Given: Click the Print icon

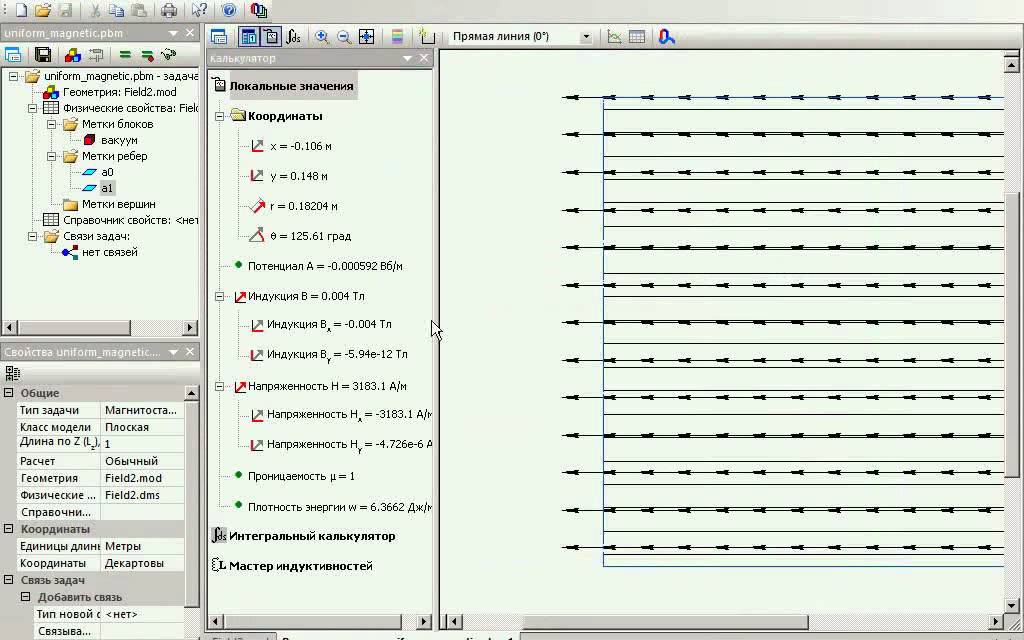Looking at the screenshot, I should 168,10.
